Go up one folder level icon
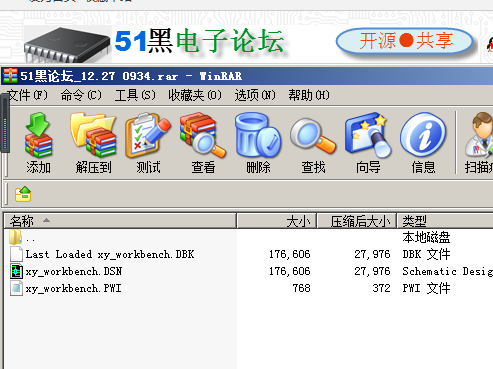This screenshot has height=369, width=493. click(23, 194)
